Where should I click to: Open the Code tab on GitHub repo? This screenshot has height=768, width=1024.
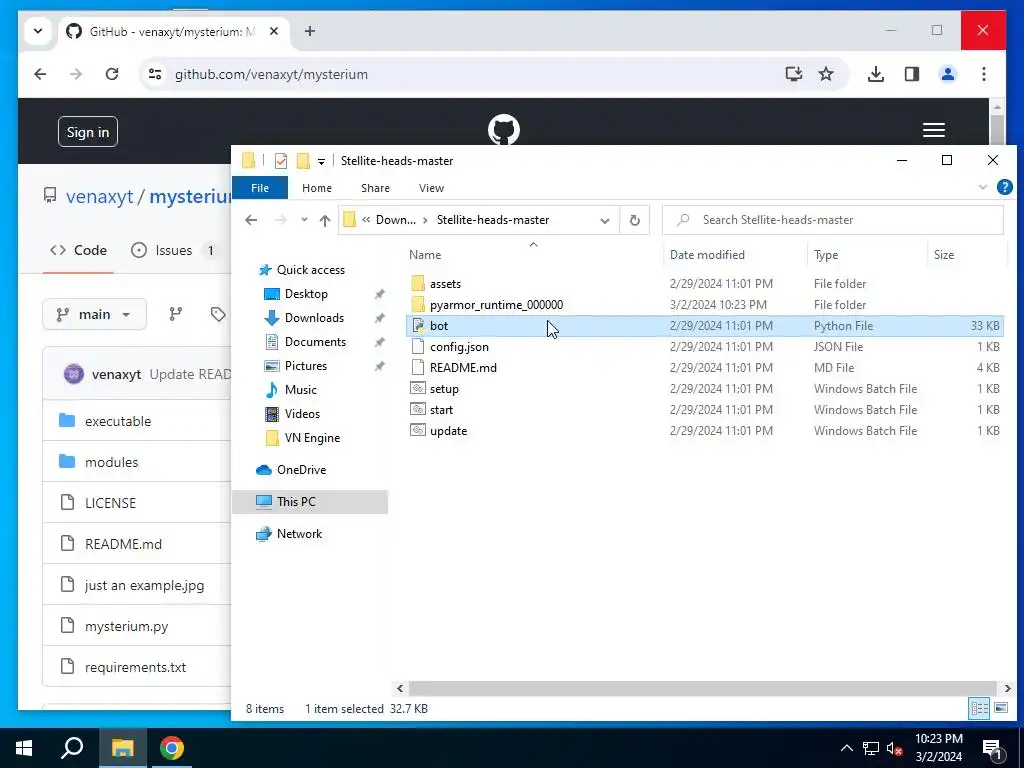[x=78, y=250]
